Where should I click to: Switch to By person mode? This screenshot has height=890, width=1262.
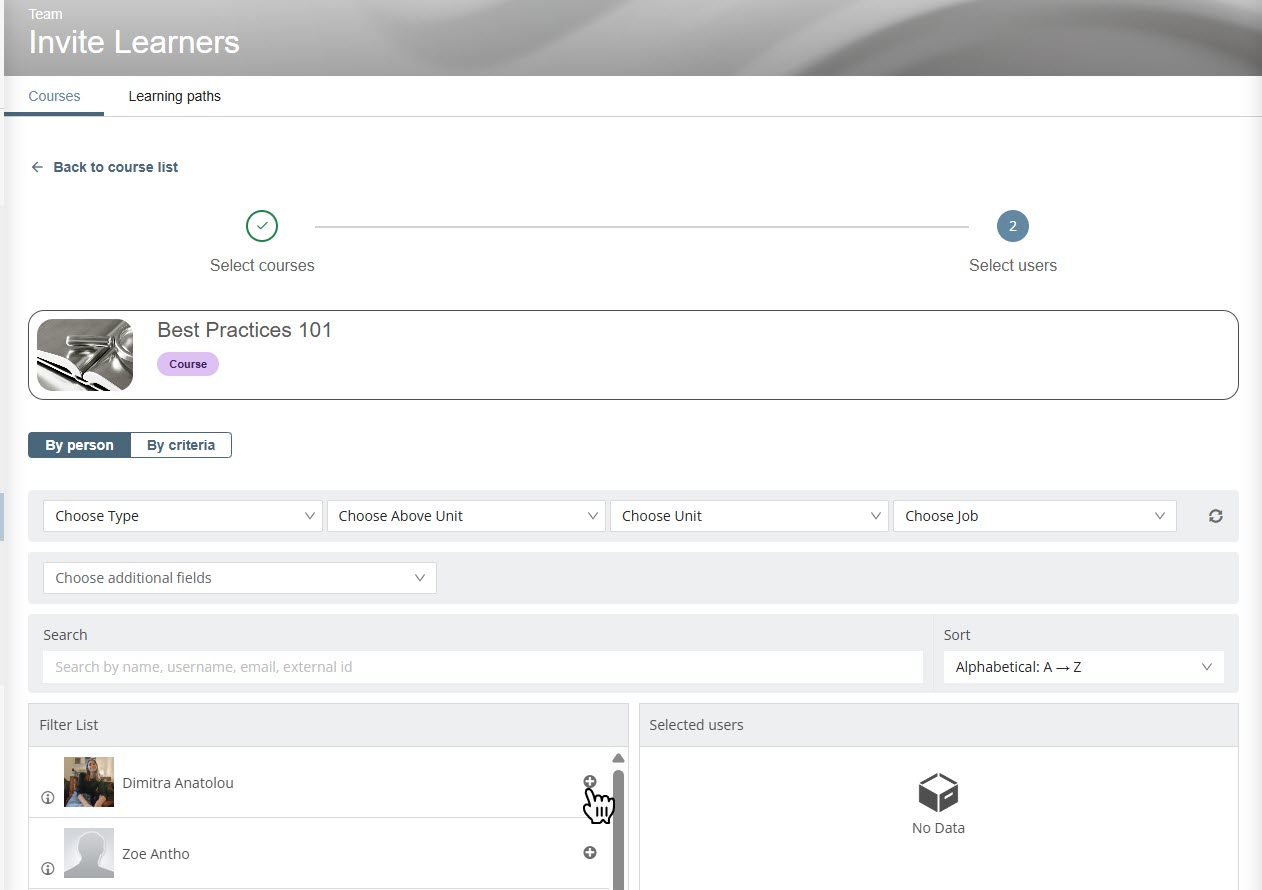click(x=79, y=445)
